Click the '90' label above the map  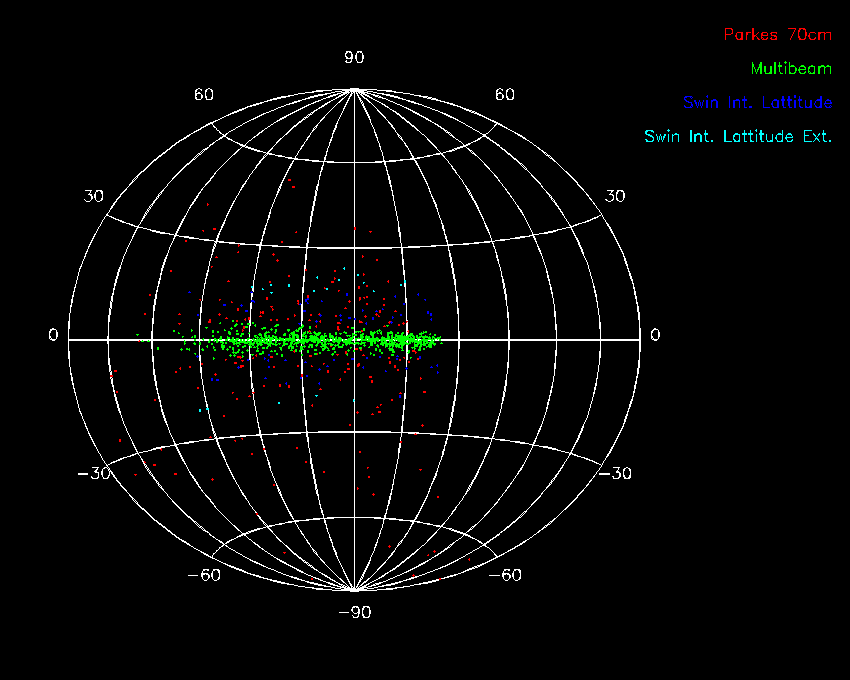[x=354, y=57]
